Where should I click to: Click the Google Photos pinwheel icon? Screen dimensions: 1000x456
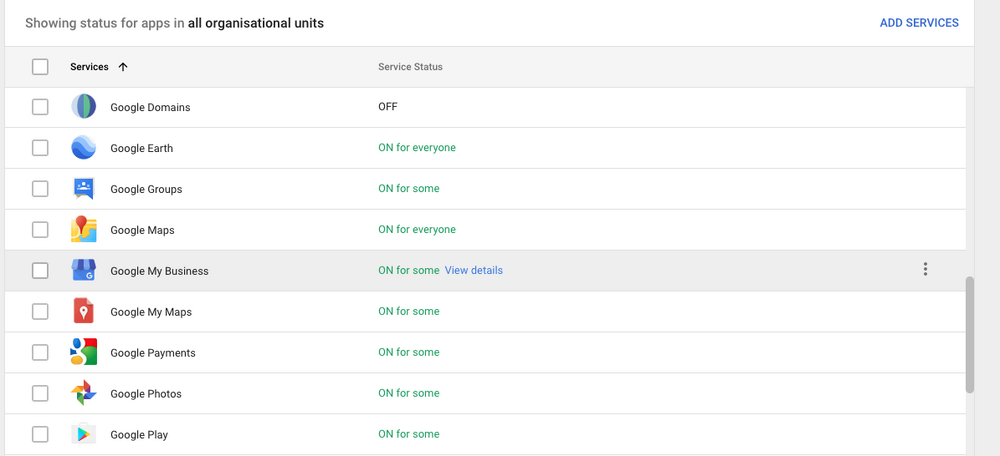84,393
